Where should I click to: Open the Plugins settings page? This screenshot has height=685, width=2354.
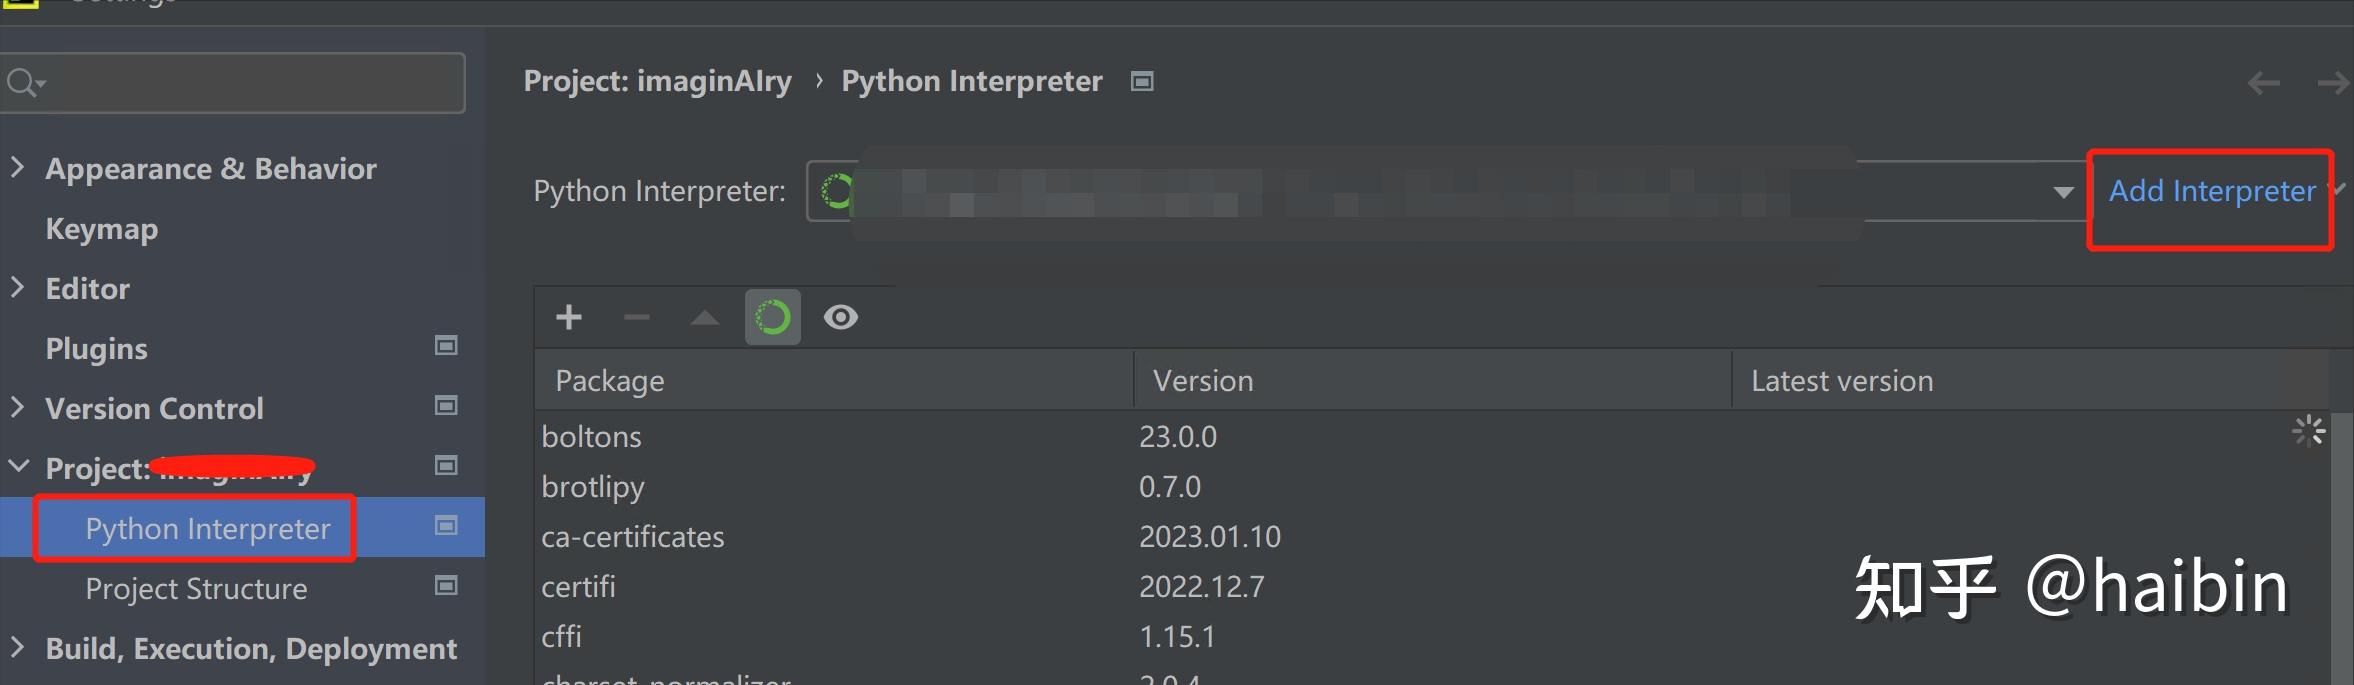click(96, 349)
